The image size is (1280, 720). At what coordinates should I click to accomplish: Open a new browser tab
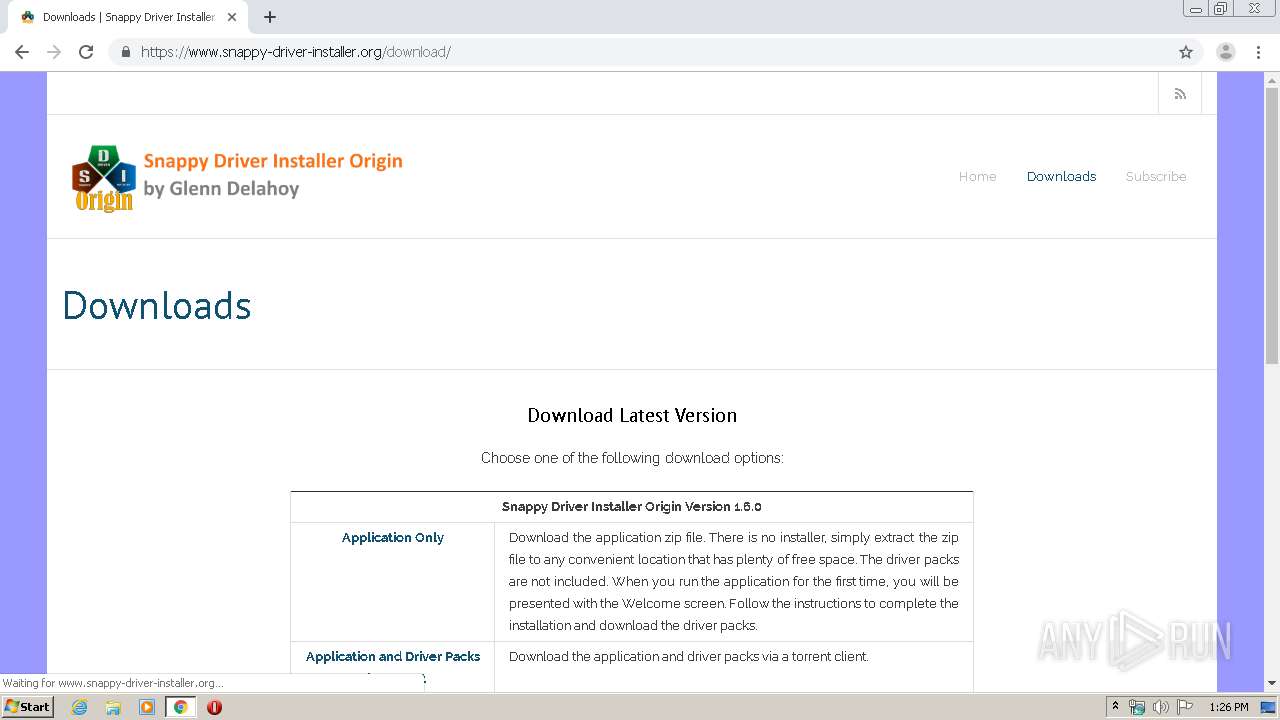click(270, 17)
